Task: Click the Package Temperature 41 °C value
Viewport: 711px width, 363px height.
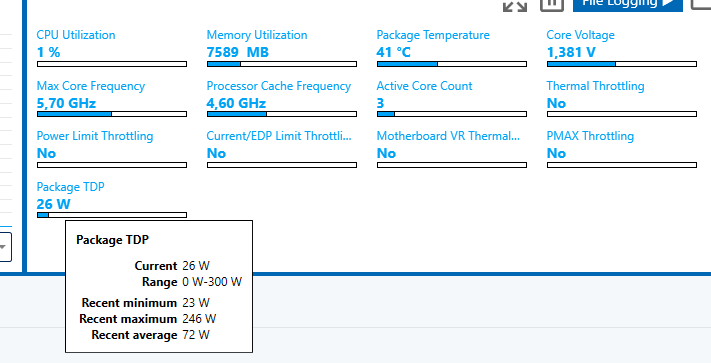Action: [394, 52]
